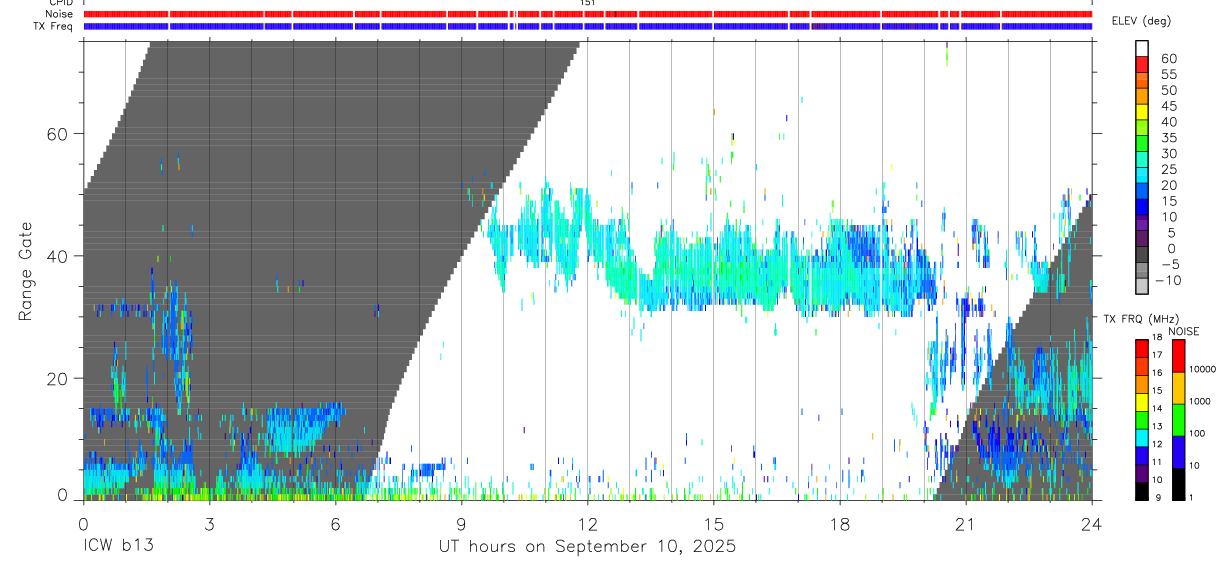The width and height of the screenshot is (1228, 567).
Task: Click x-axis hour tick label 6
Action: click(x=335, y=523)
